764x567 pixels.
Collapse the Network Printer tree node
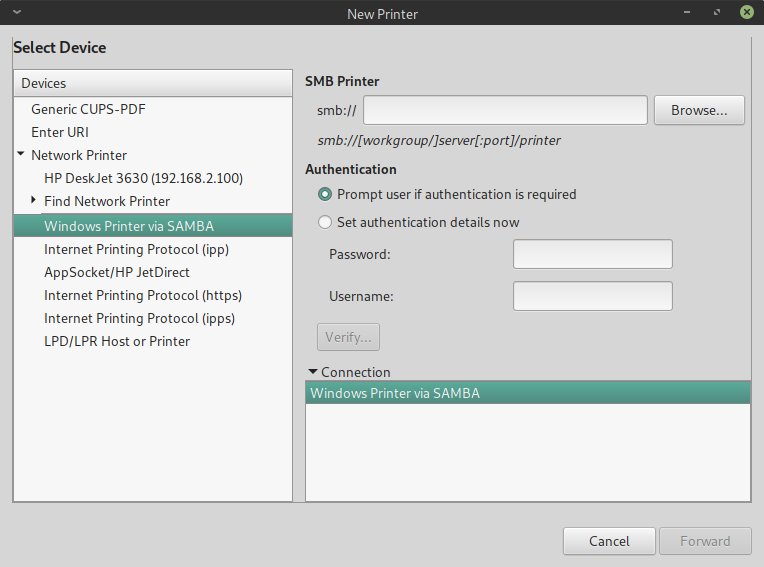pos(21,155)
